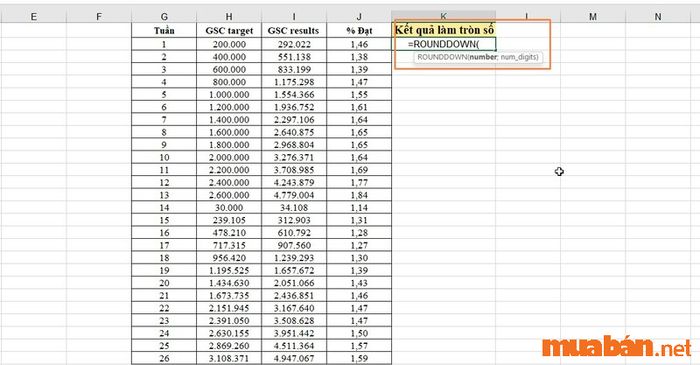
Task: Click week number 20 cell
Action: [164, 283]
